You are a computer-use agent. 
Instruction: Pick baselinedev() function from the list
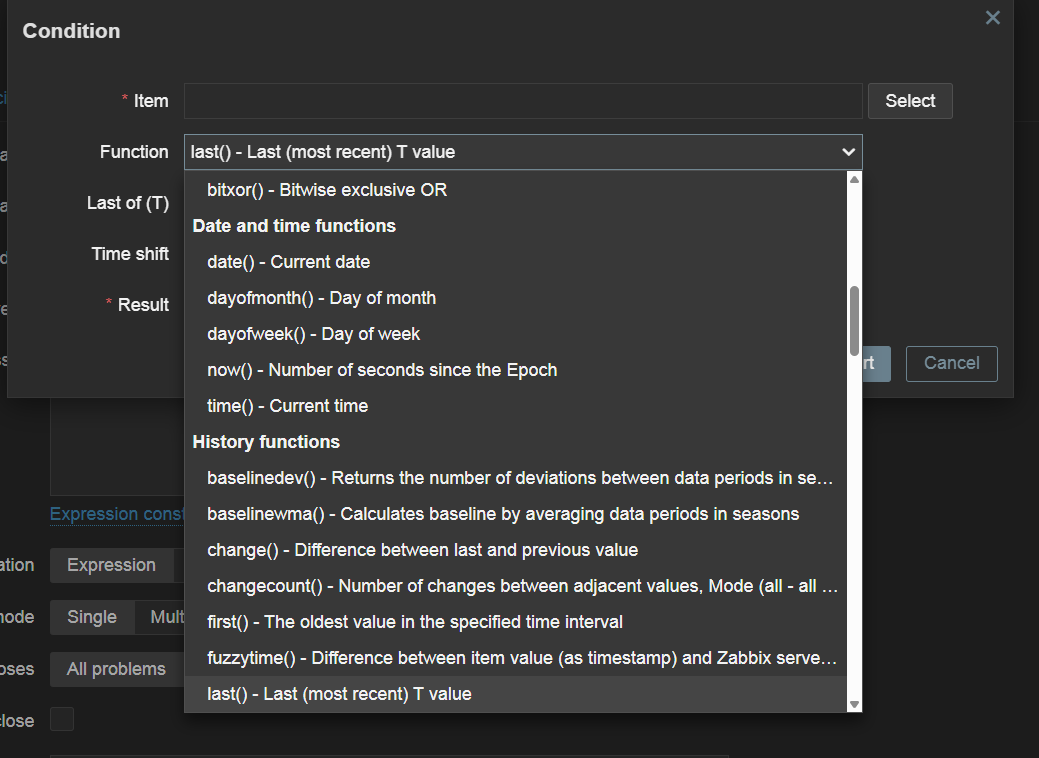tap(516, 478)
